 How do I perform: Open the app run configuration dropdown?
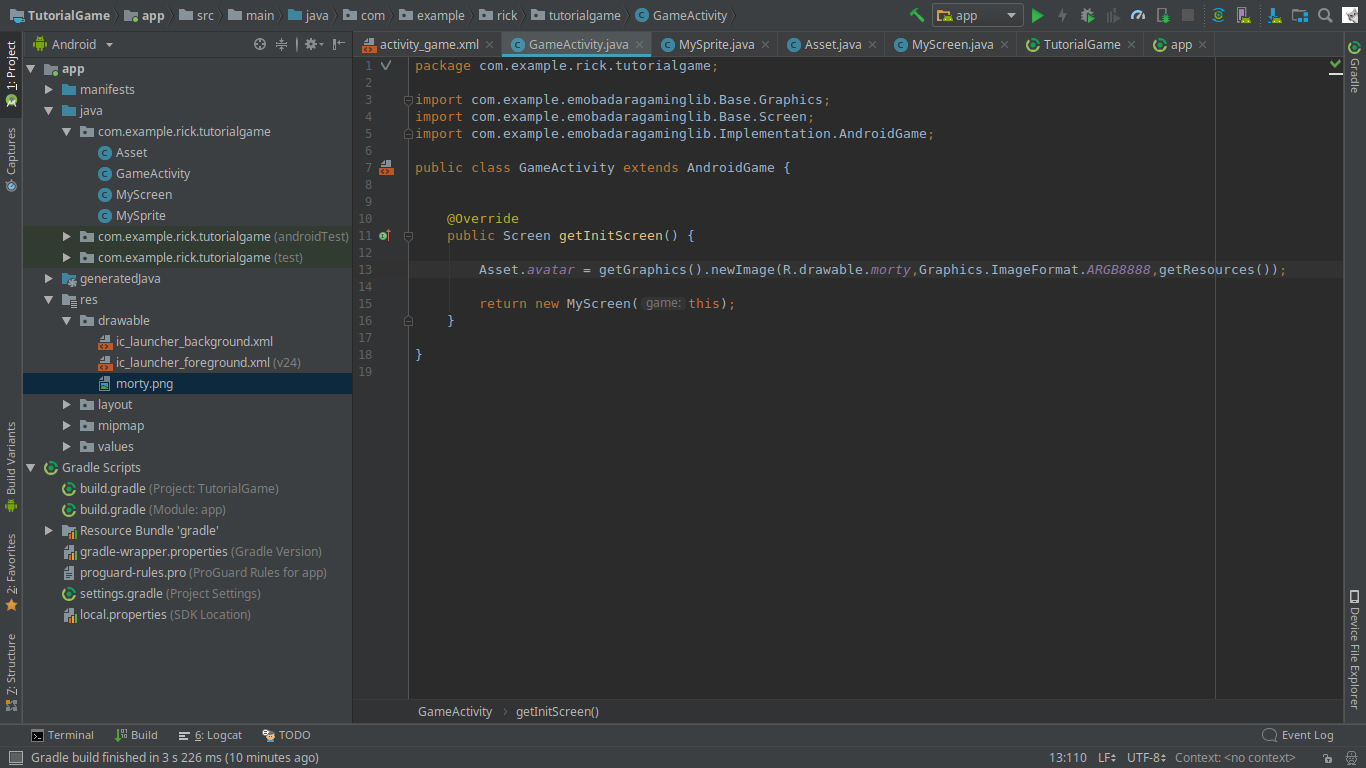click(977, 16)
